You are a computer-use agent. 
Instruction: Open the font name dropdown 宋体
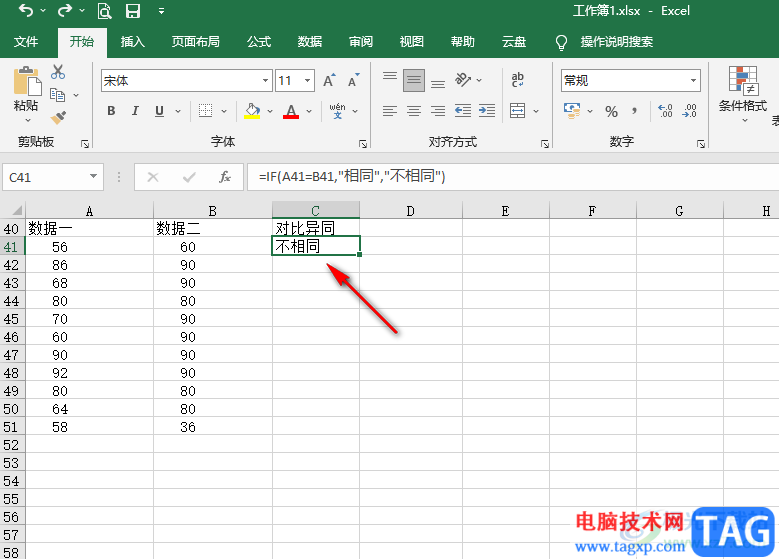[266, 80]
